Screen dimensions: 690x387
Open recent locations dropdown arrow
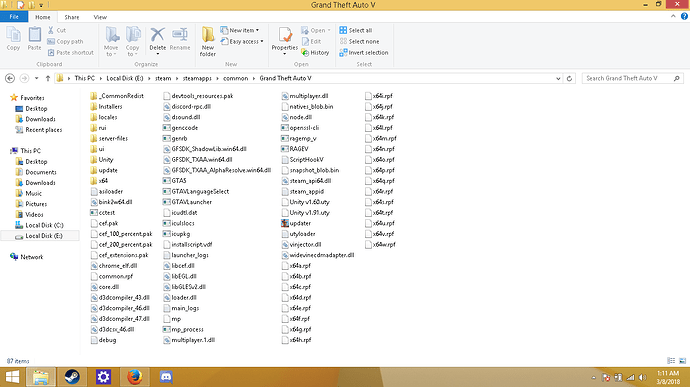(36, 78)
